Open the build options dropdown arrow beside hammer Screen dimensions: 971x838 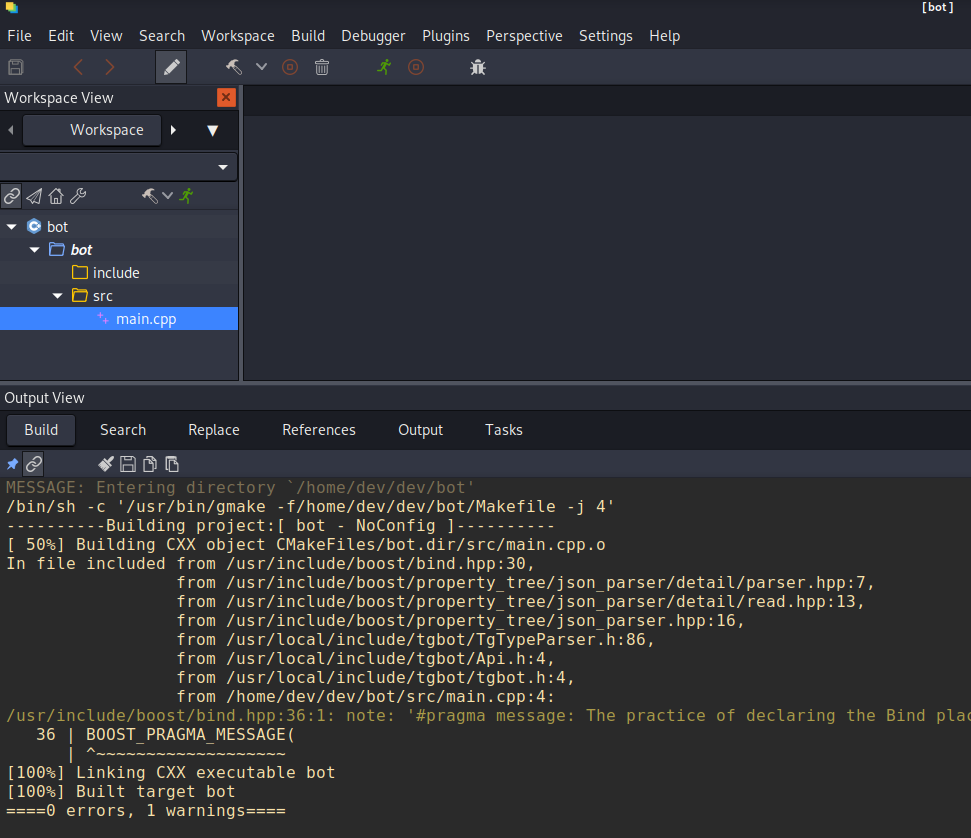coord(261,67)
